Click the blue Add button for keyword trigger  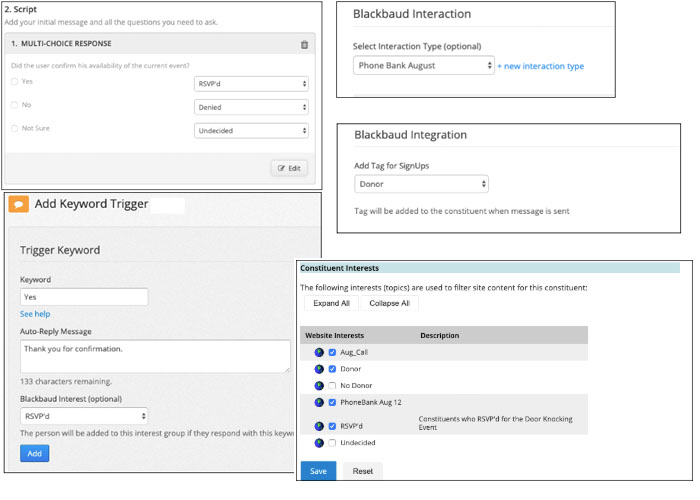[34, 454]
